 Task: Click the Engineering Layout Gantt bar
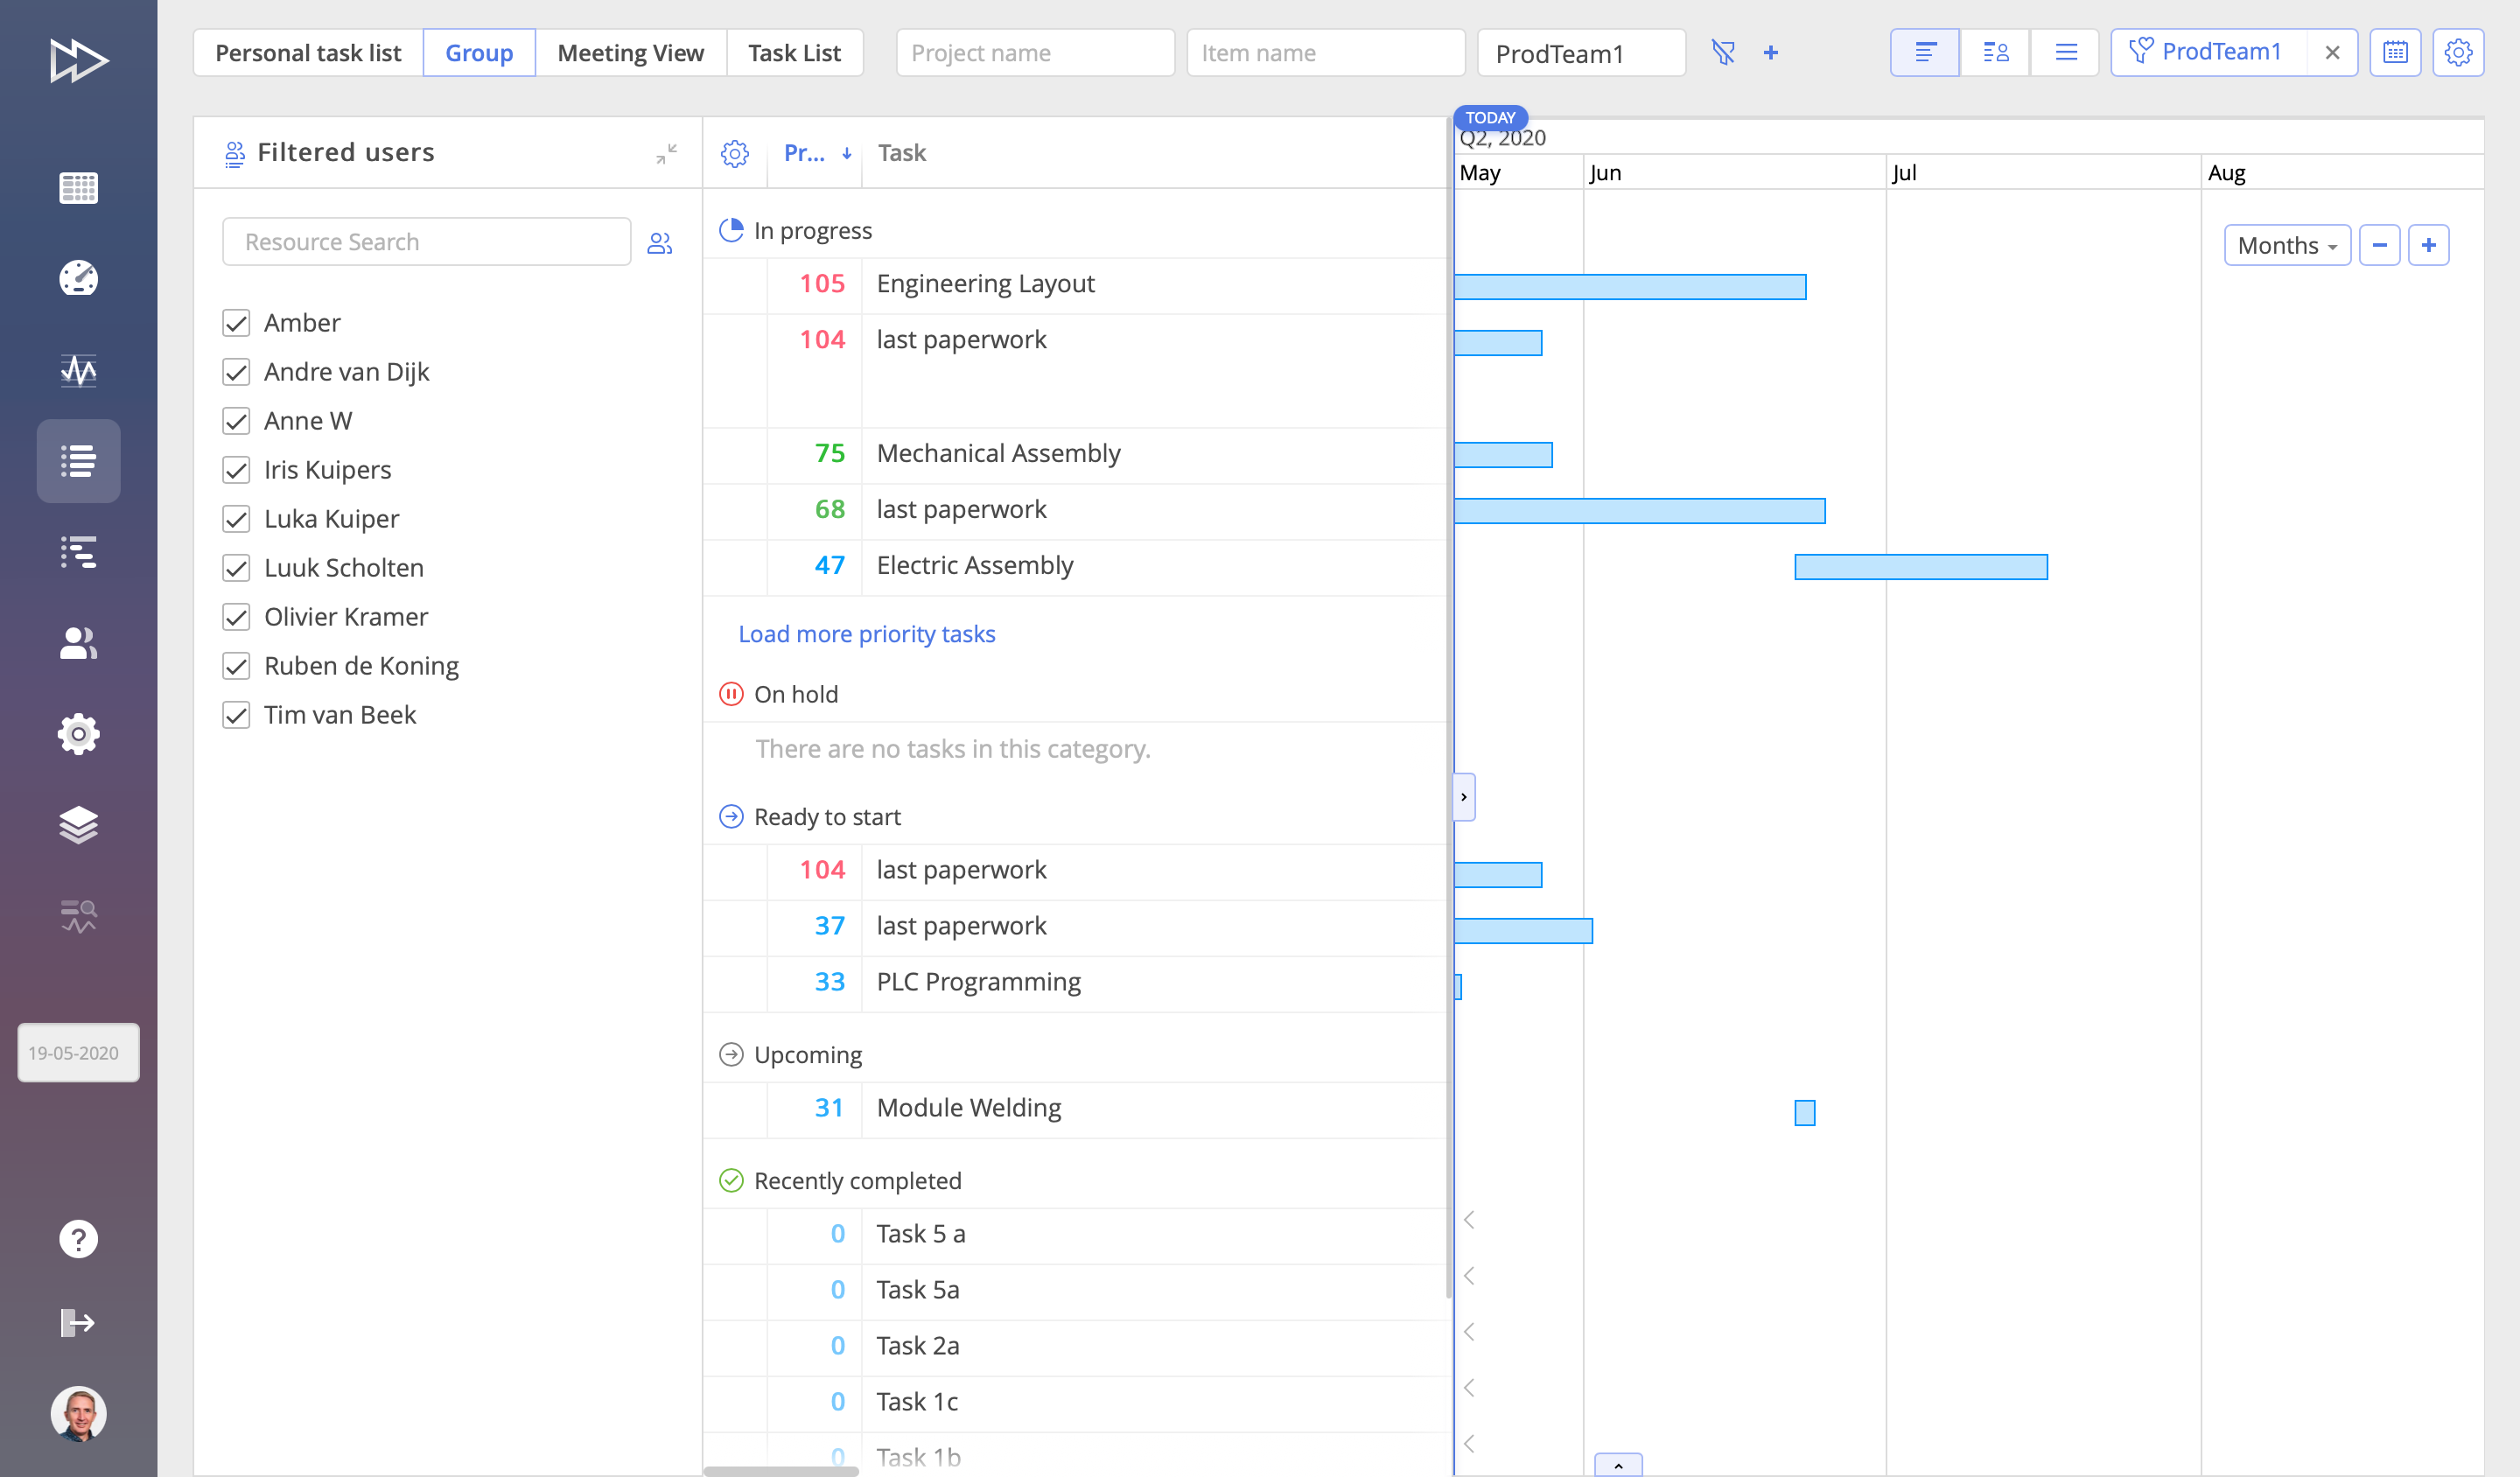click(1630, 287)
